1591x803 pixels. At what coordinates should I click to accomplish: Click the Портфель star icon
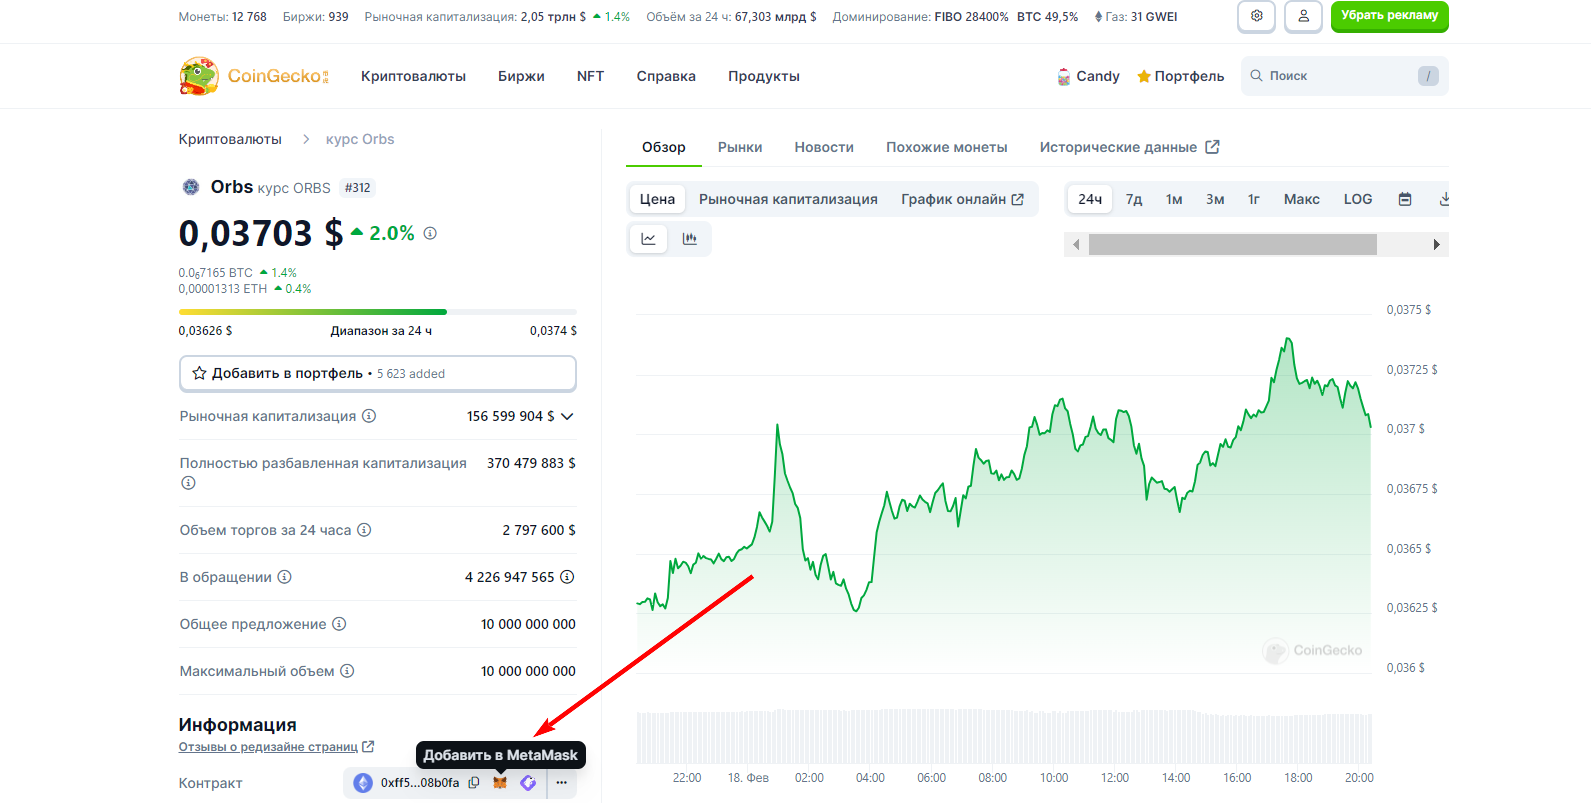1144,76
